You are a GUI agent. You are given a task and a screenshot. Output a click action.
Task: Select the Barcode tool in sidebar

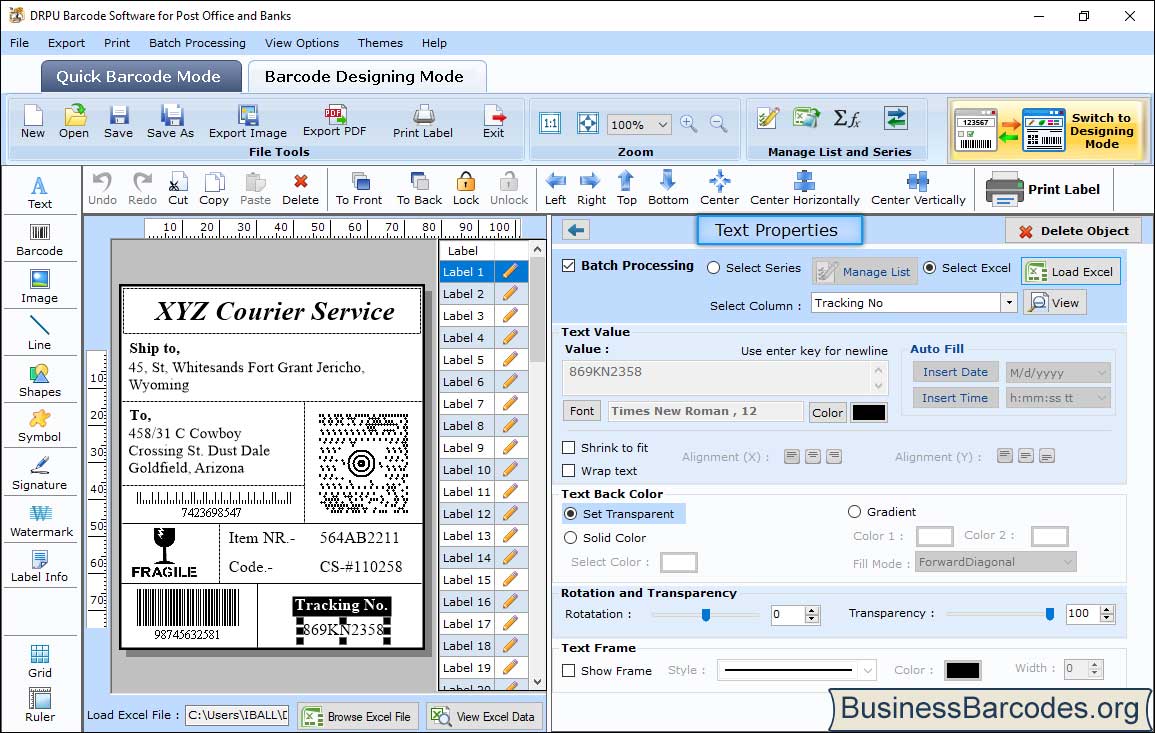coord(40,240)
